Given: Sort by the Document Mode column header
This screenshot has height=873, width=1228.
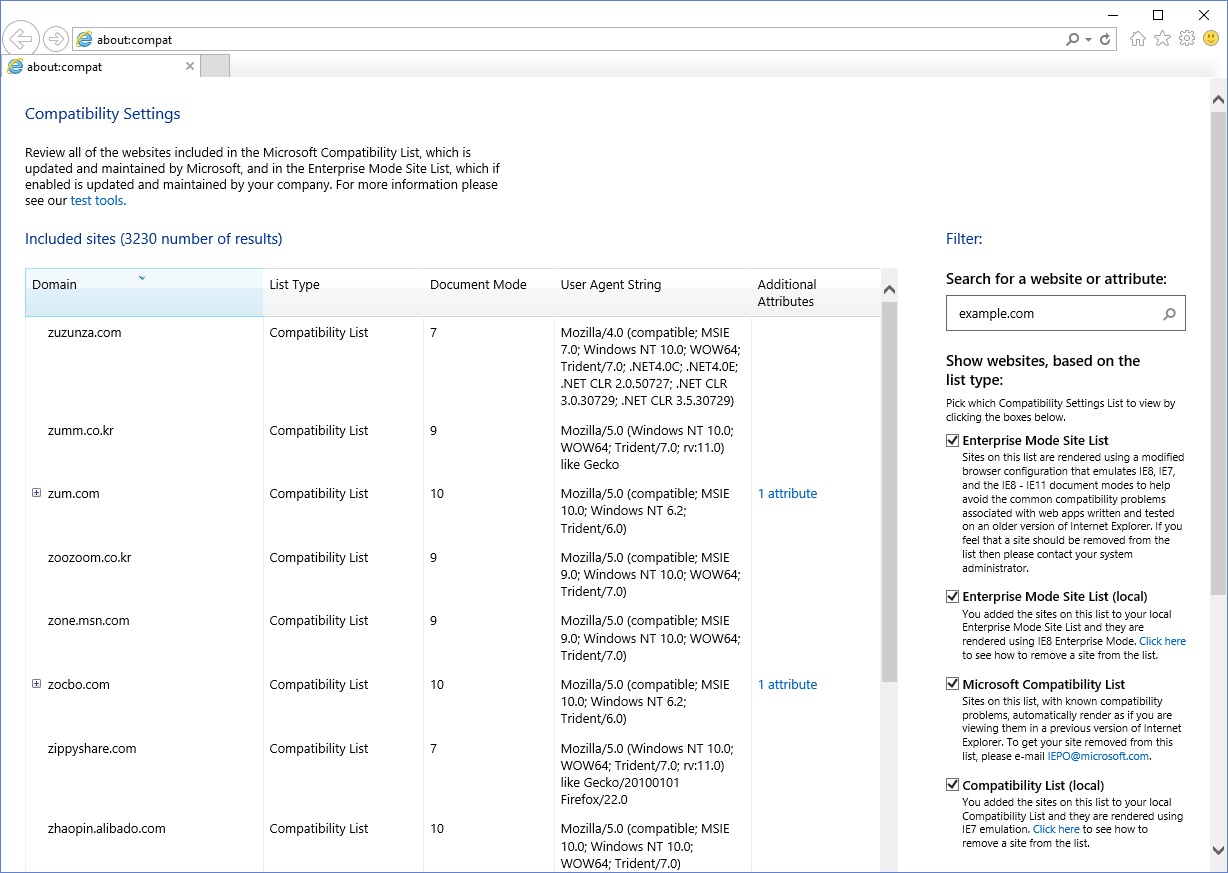Looking at the screenshot, I should click(x=489, y=292).
